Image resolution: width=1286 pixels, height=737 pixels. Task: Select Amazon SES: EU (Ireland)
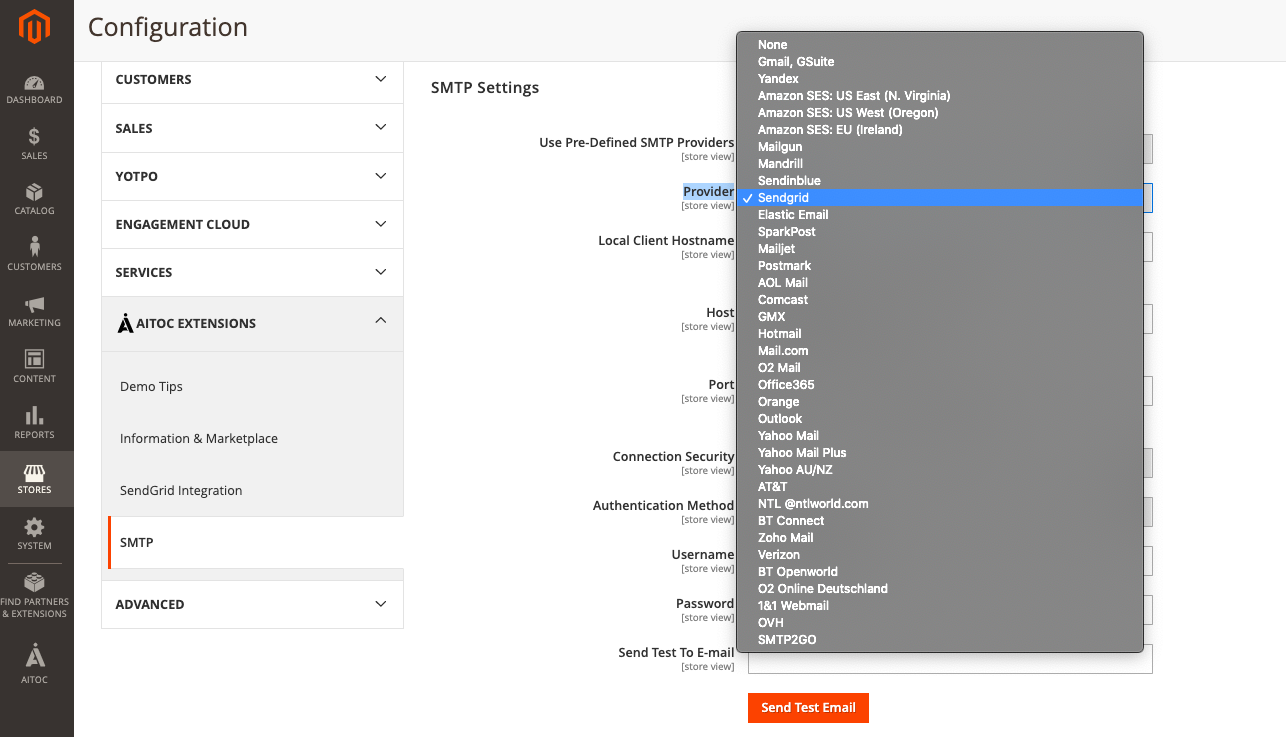coord(940,130)
